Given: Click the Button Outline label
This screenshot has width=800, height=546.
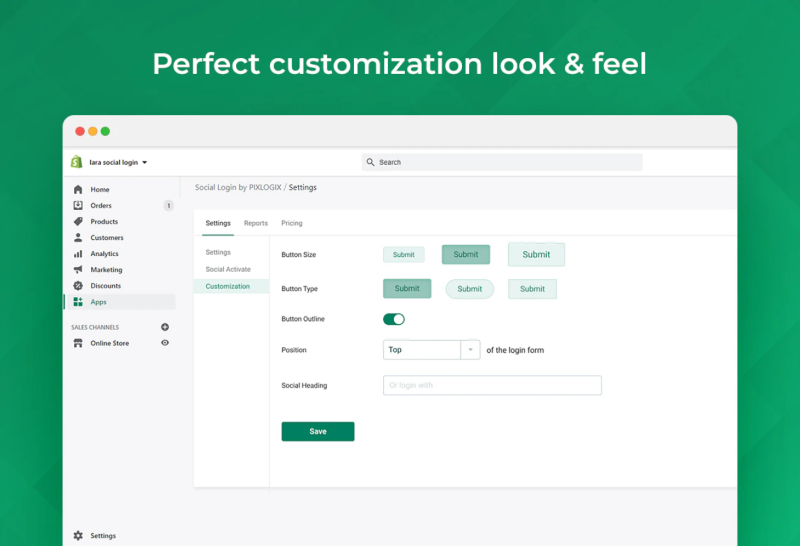Looking at the screenshot, I should 303,318.
